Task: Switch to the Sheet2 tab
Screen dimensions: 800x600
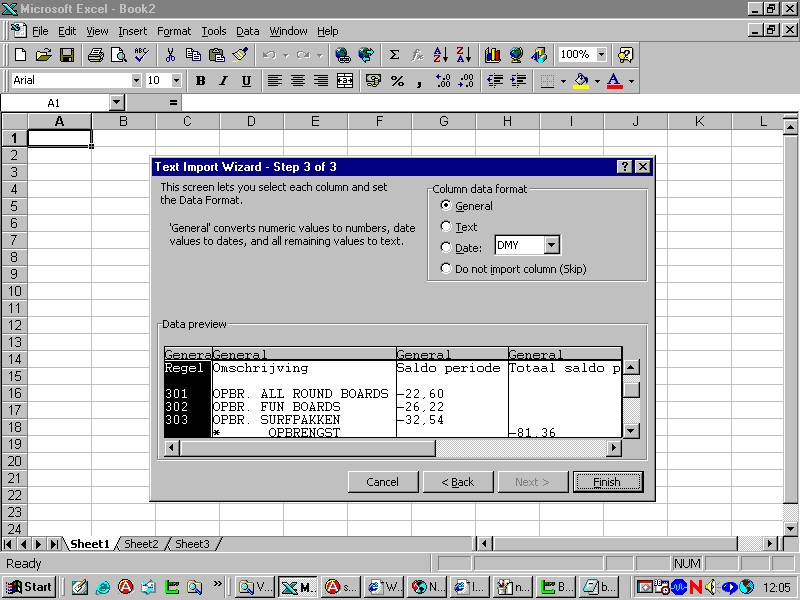Action: coord(141,544)
